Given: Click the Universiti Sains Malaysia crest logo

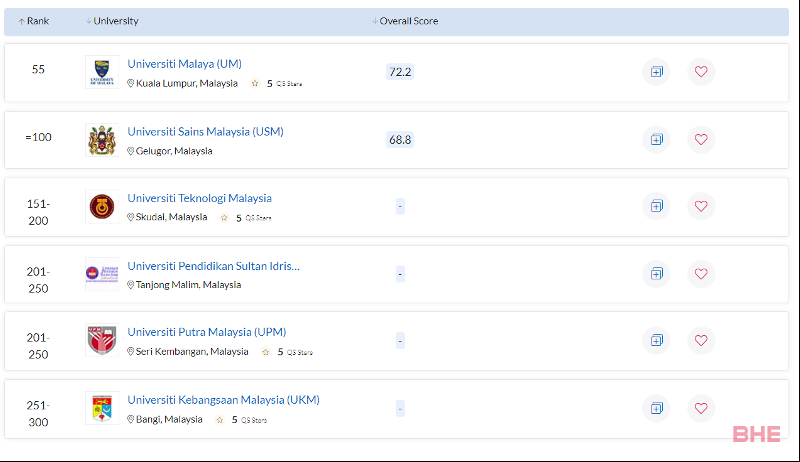Looking at the screenshot, I should tap(102, 140).
